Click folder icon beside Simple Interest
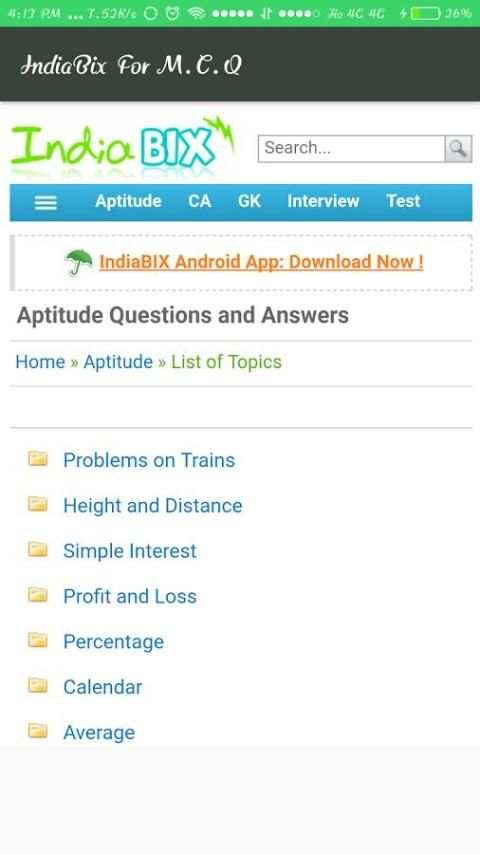Image resolution: width=480 pixels, height=854 pixels. pyautogui.click(x=38, y=549)
